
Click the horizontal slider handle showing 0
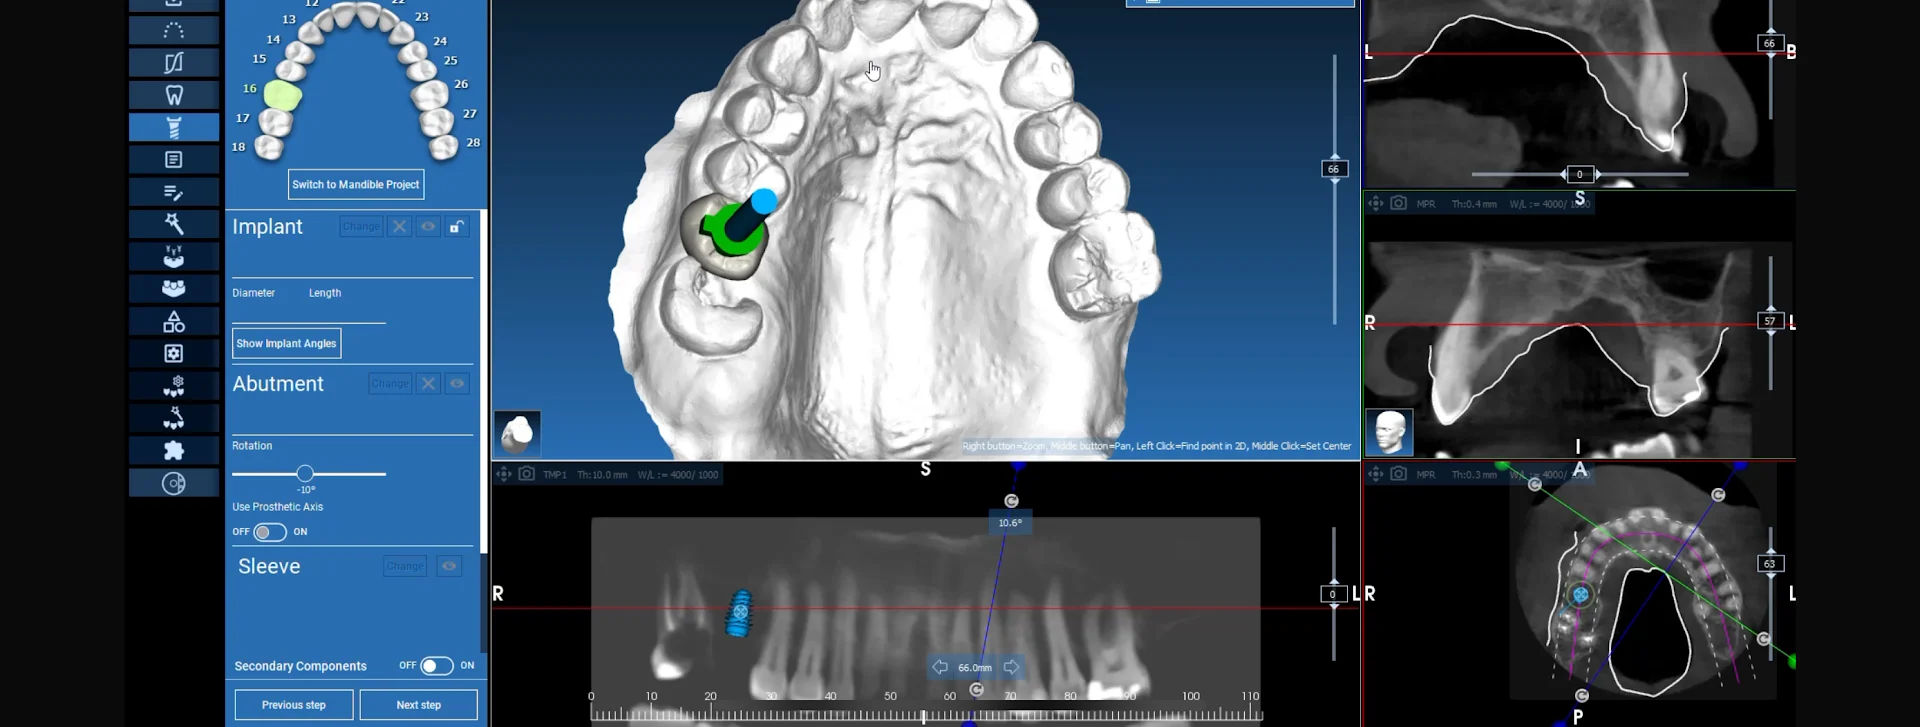point(1580,174)
